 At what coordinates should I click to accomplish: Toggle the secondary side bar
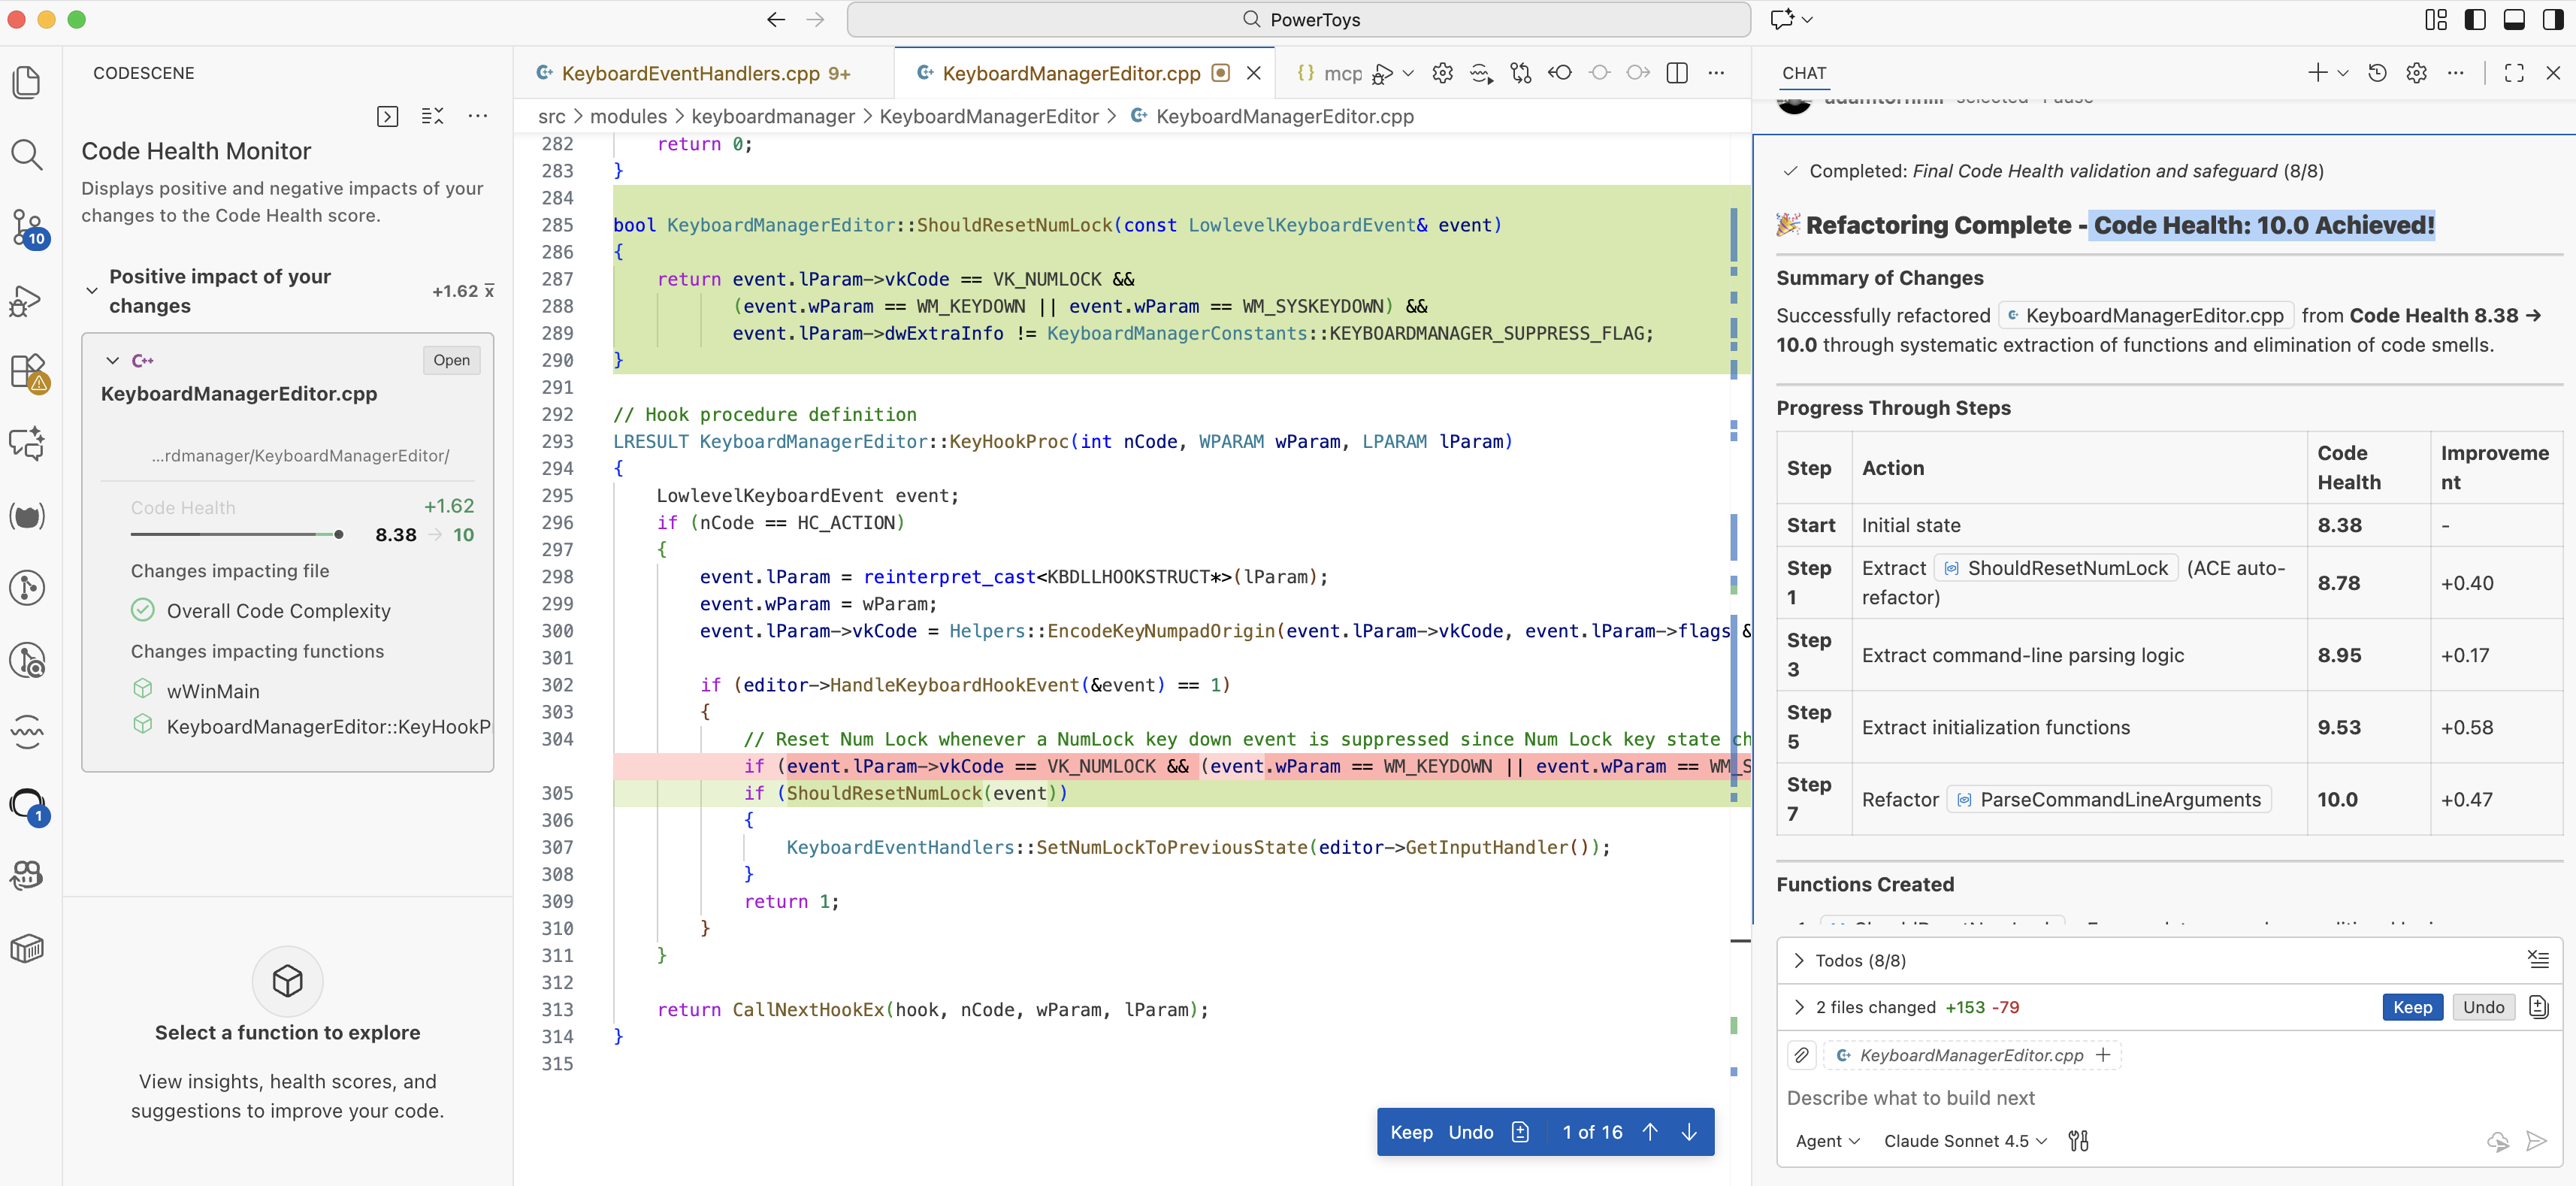tap(2553, 19)
